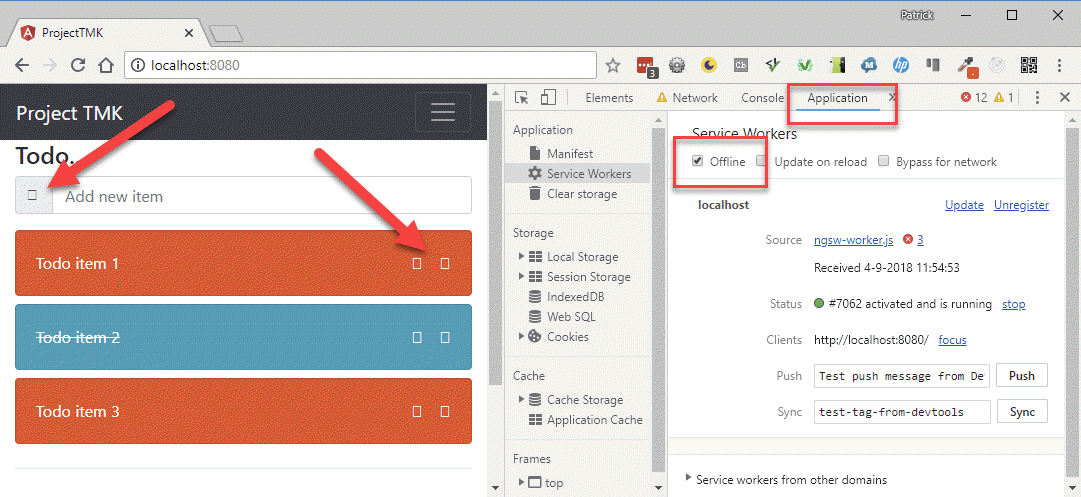The width and height of the screenshot is (1081, 497).
Task: Select Clear storage in the Application sidebar
Action: click(x=581, y=194)
